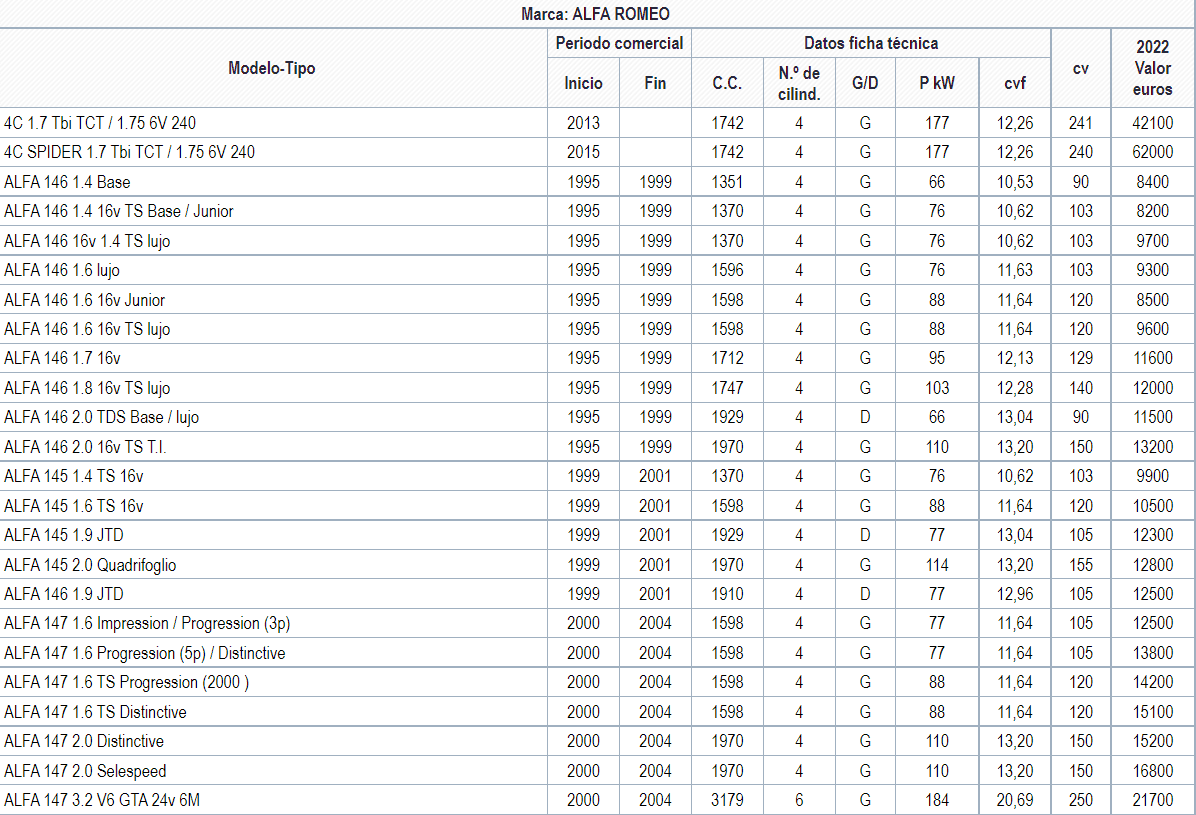Select the value 62000 euros
Viewport: 1196px width, 815px height.
(1153, 152)
